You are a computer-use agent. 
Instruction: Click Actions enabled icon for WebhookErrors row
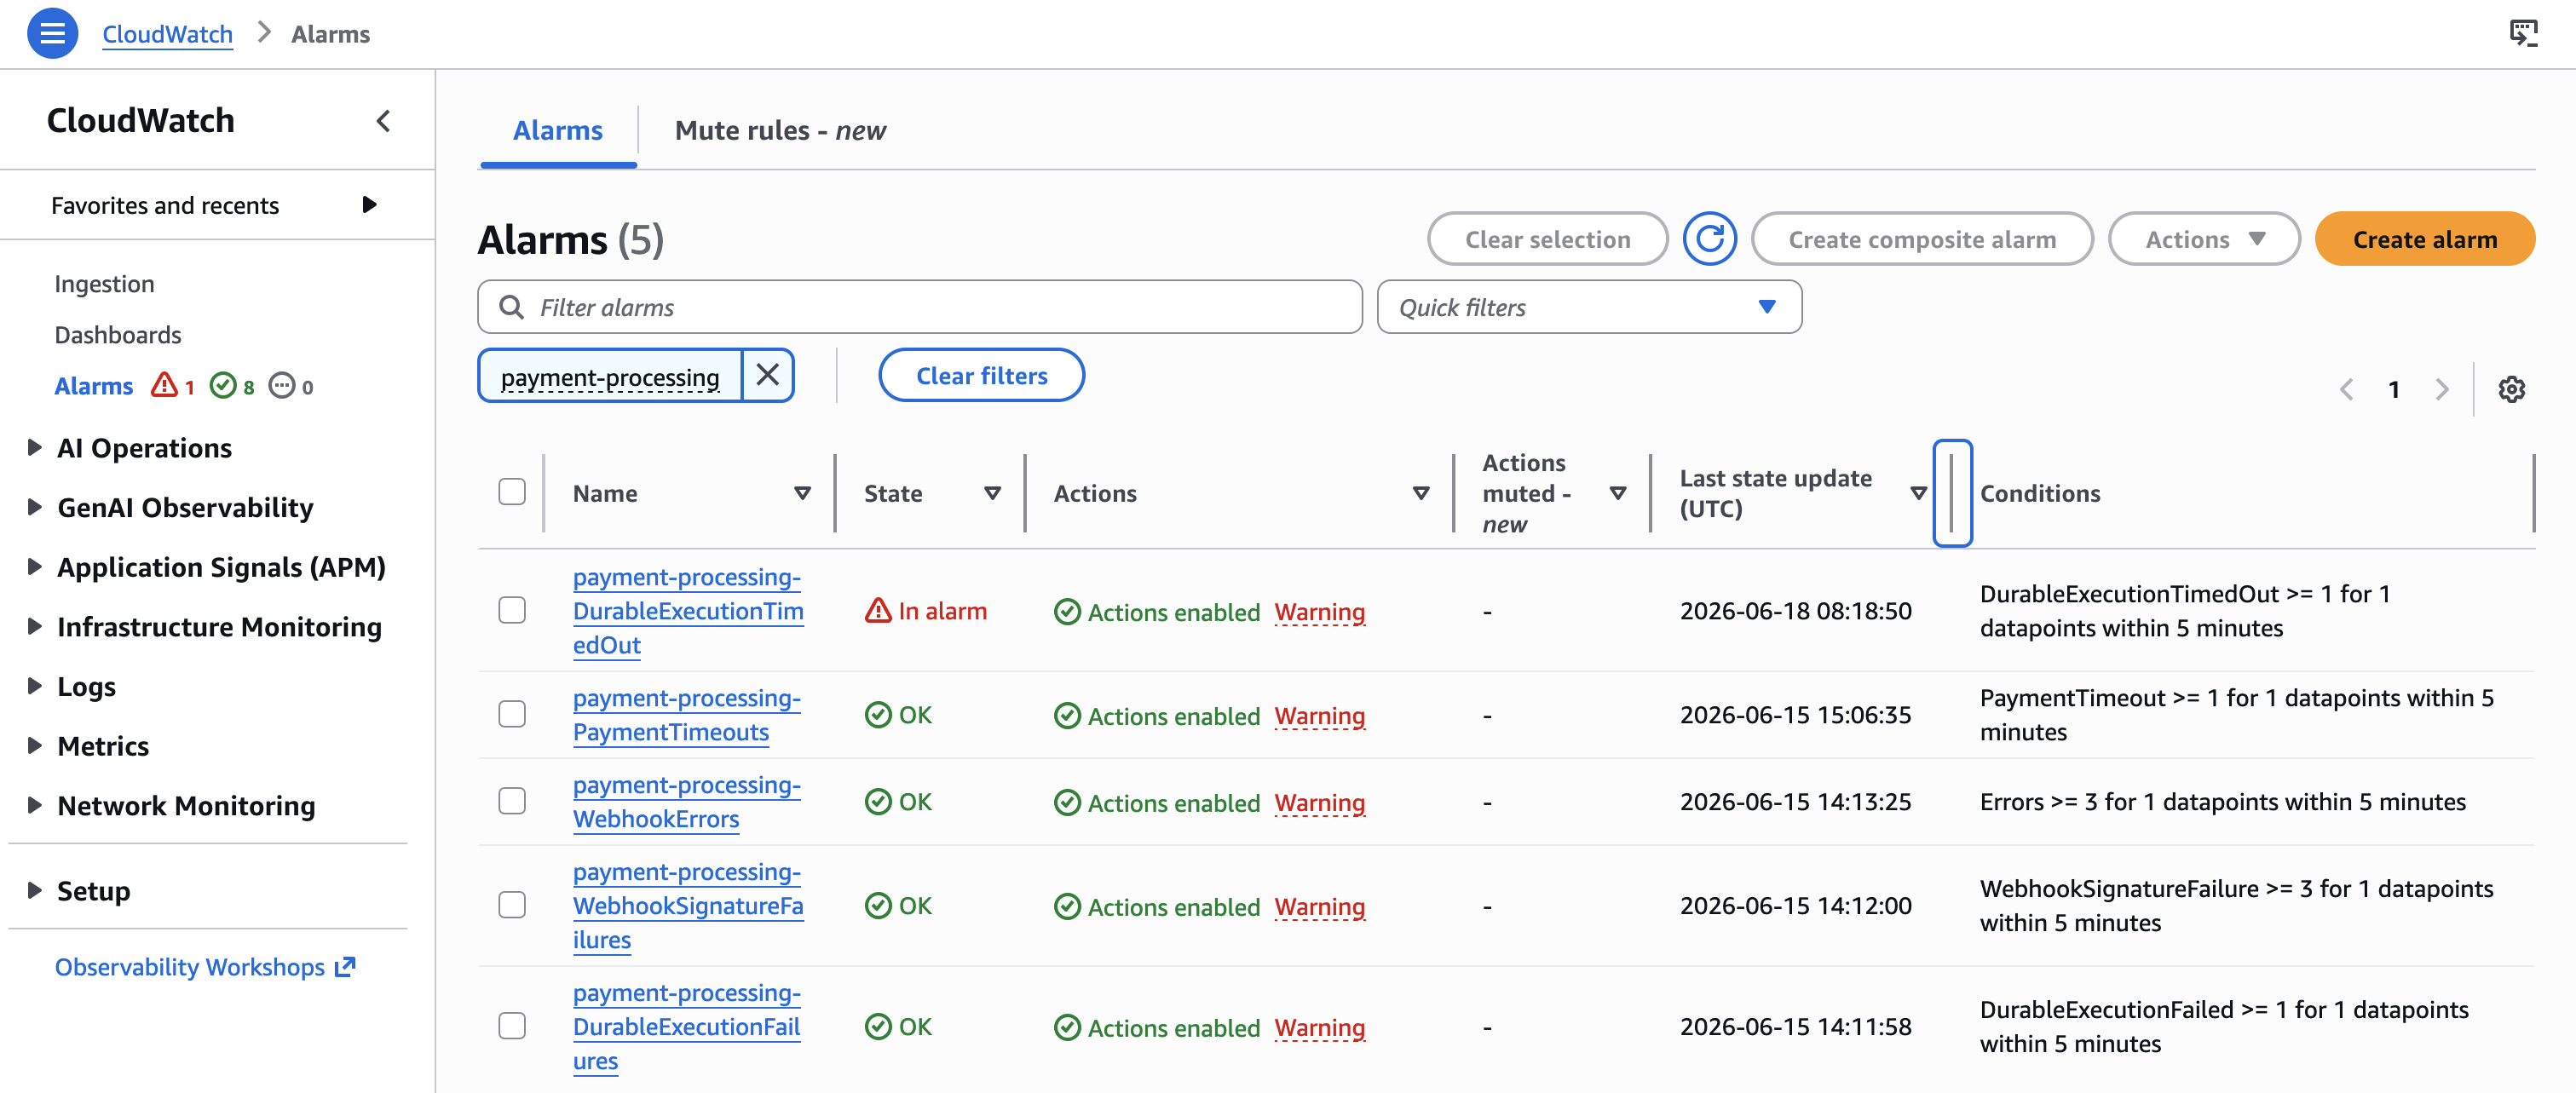[x=1067, y=802]
